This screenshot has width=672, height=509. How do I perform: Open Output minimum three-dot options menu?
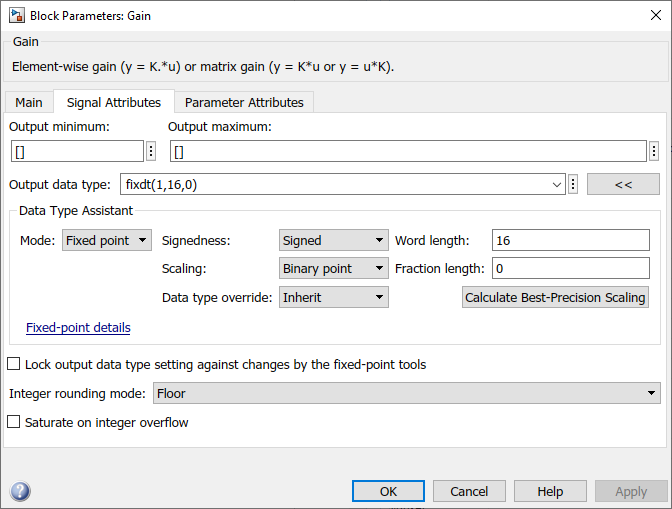click(151, 151)
